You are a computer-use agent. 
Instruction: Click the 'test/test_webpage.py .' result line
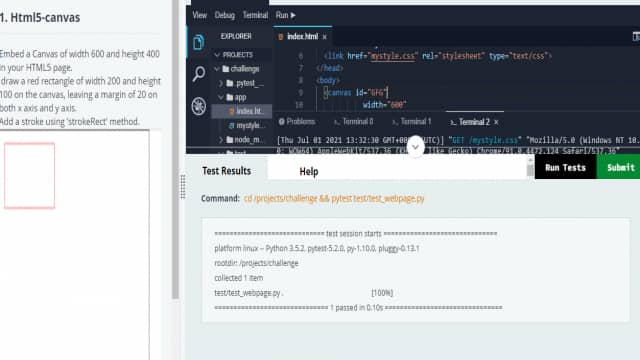tap(249, 293)
